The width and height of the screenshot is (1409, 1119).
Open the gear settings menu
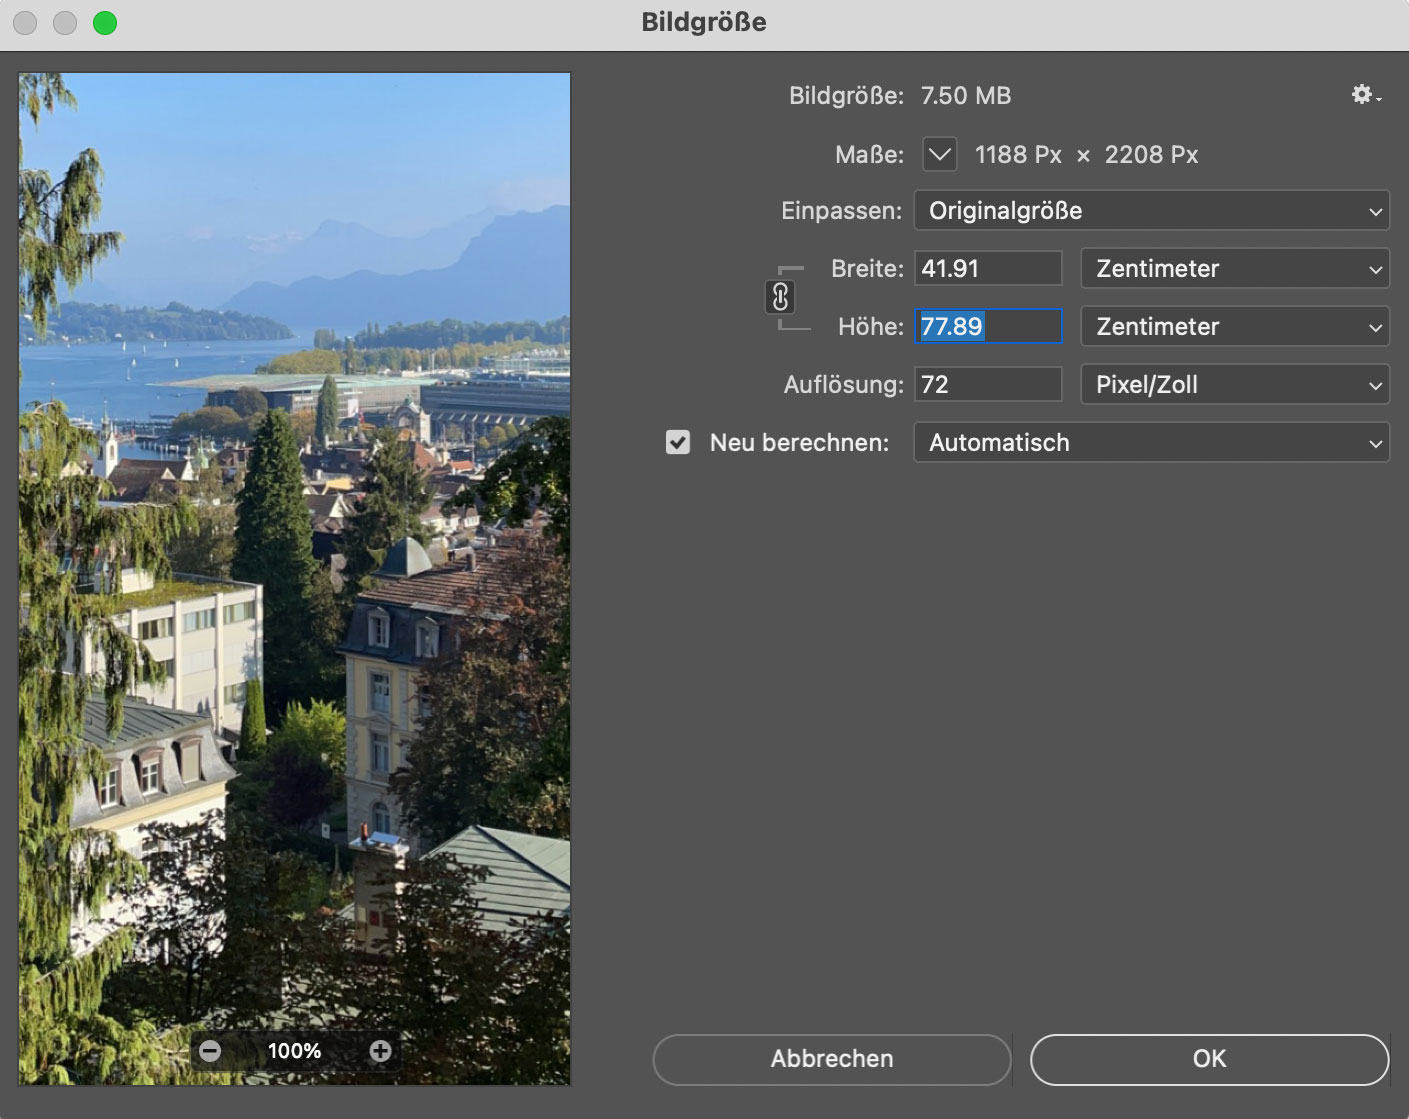1365,95
